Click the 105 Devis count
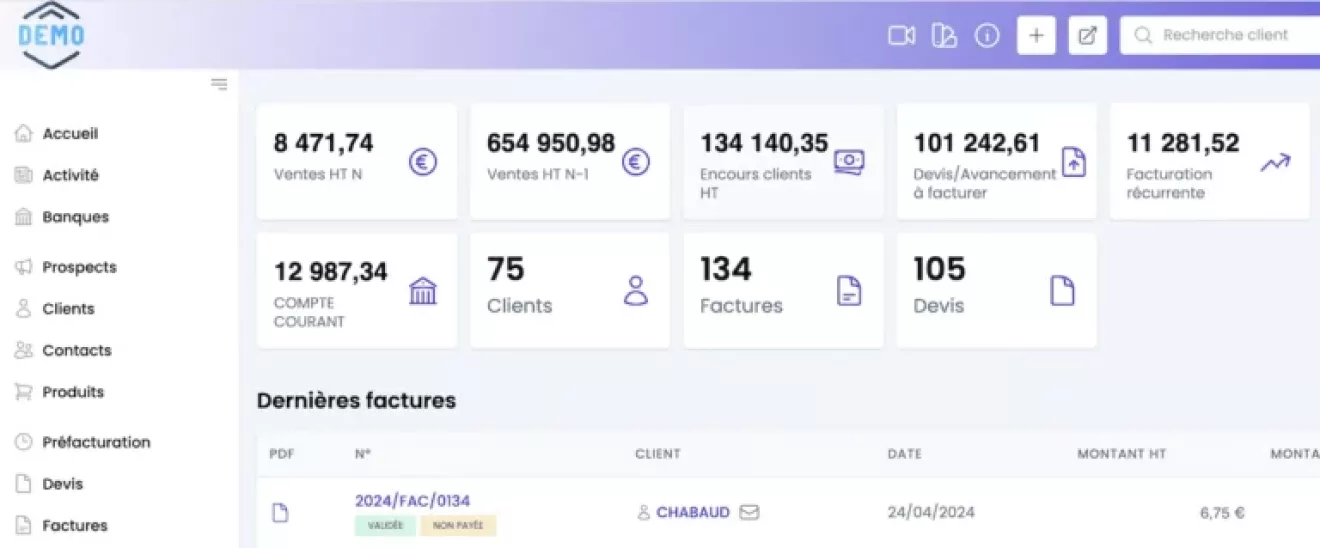Viewport: 1320px width, 548px height. 939,269
